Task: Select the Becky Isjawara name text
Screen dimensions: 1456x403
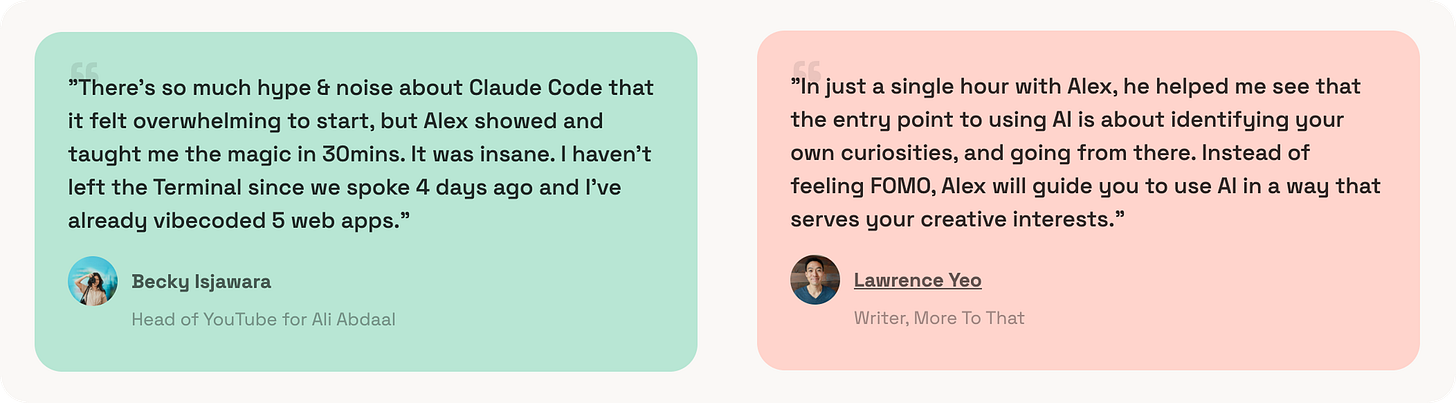Action: tap(201, 282)
